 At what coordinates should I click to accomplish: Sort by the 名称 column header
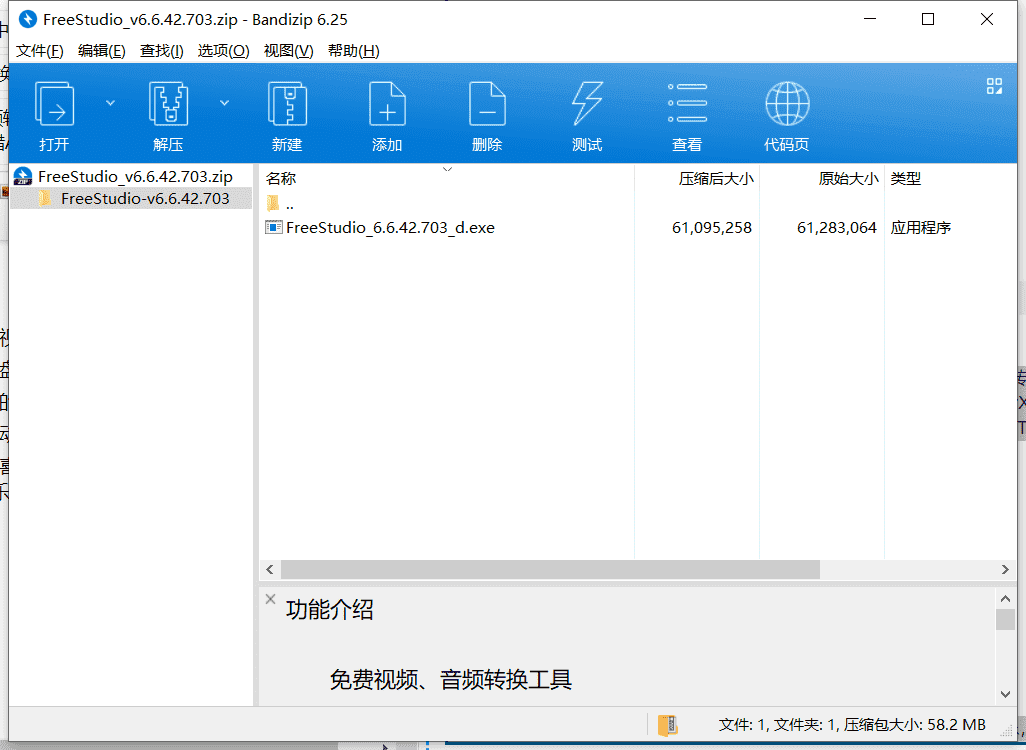pos(446,178)
